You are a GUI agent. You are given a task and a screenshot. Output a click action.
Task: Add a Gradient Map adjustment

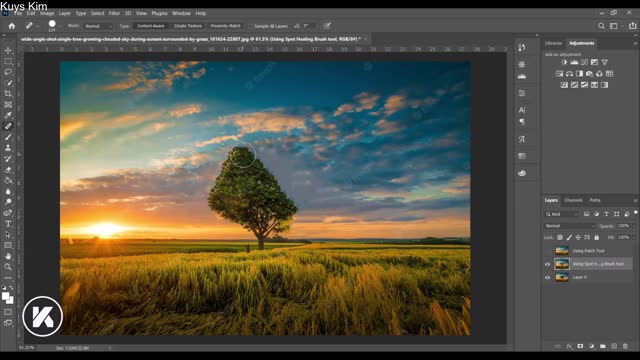pos(604,85)
